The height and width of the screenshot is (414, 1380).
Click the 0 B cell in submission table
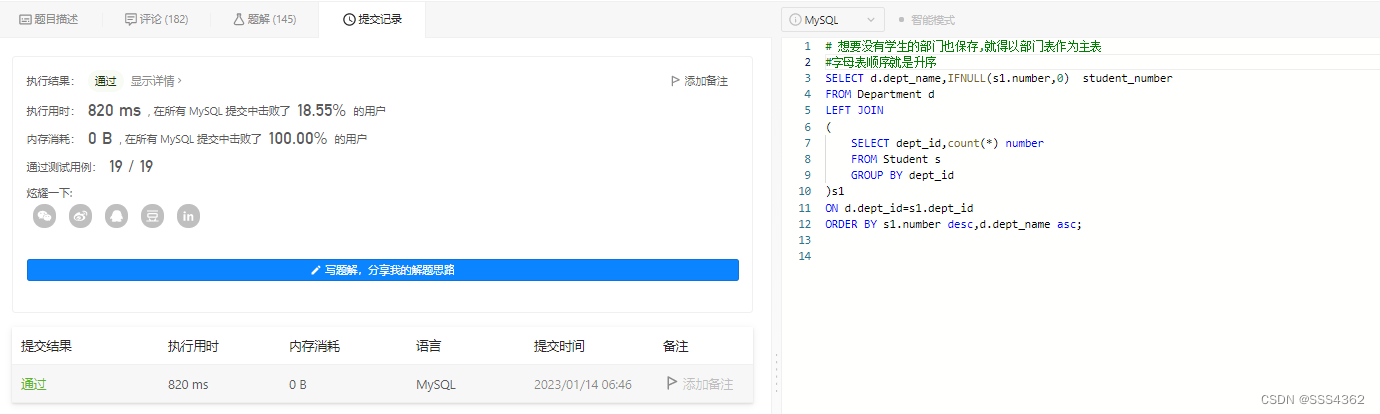point(298,384)
